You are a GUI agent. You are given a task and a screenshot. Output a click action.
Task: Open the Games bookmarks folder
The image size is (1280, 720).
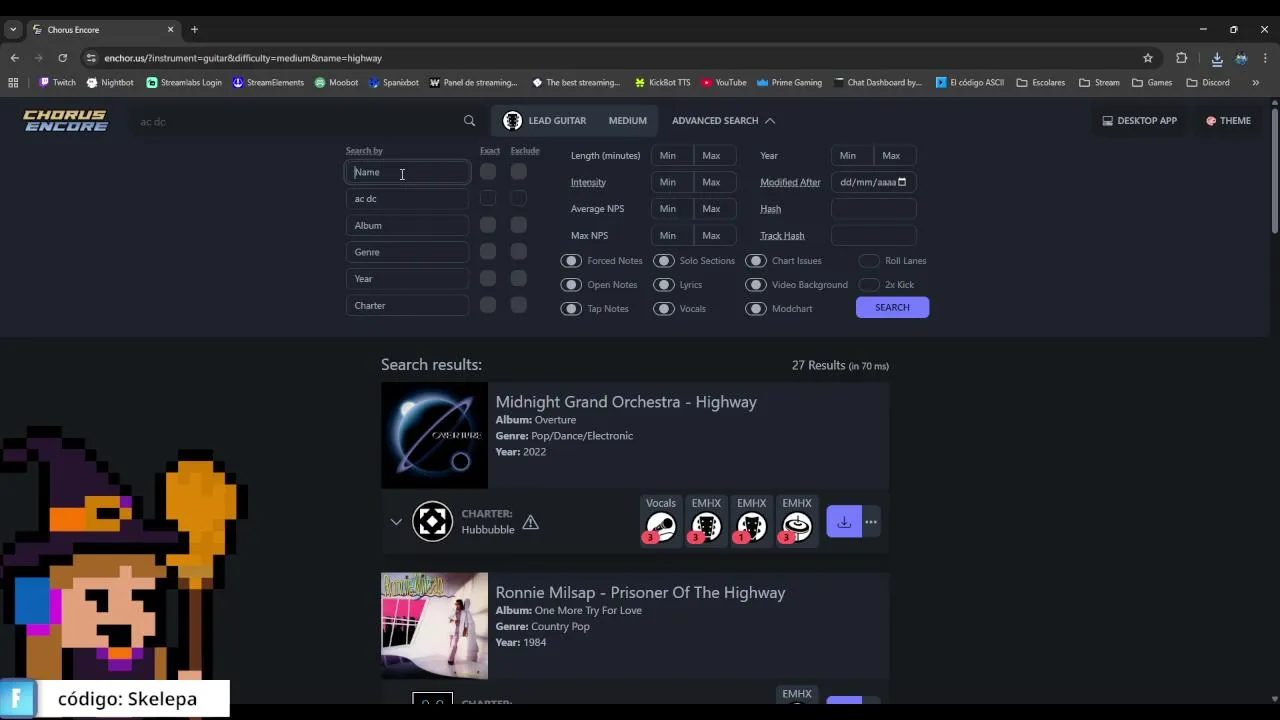click(x=1153, y=82)
